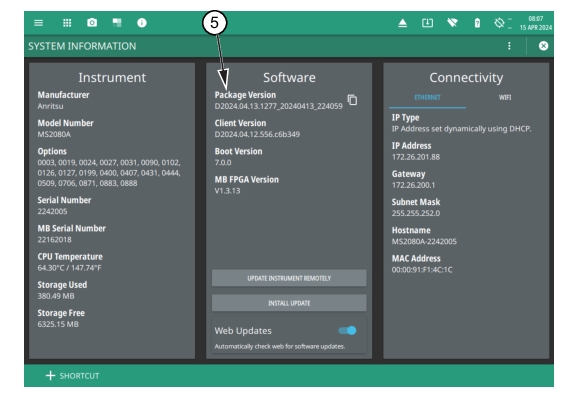Click the eject triangle icon
Screen dimensions: 572x397
tap(402, 23)
